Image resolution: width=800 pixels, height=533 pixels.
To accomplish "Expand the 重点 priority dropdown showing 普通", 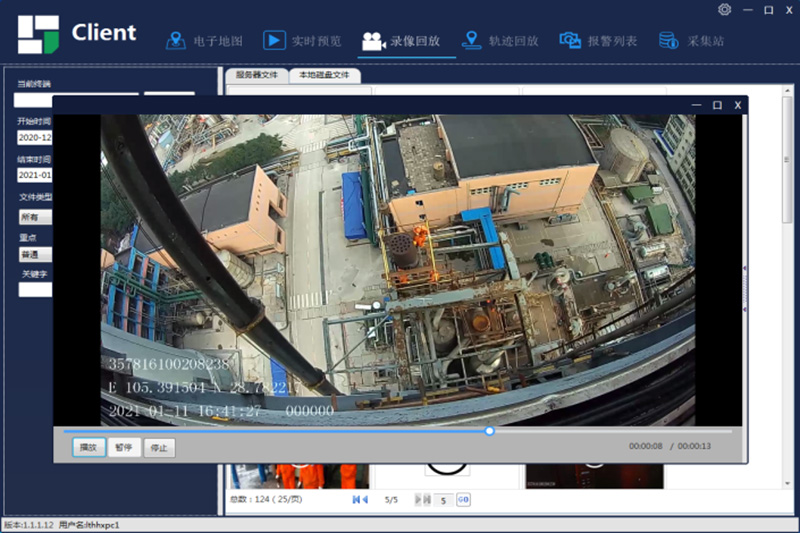I will (35, 254).
